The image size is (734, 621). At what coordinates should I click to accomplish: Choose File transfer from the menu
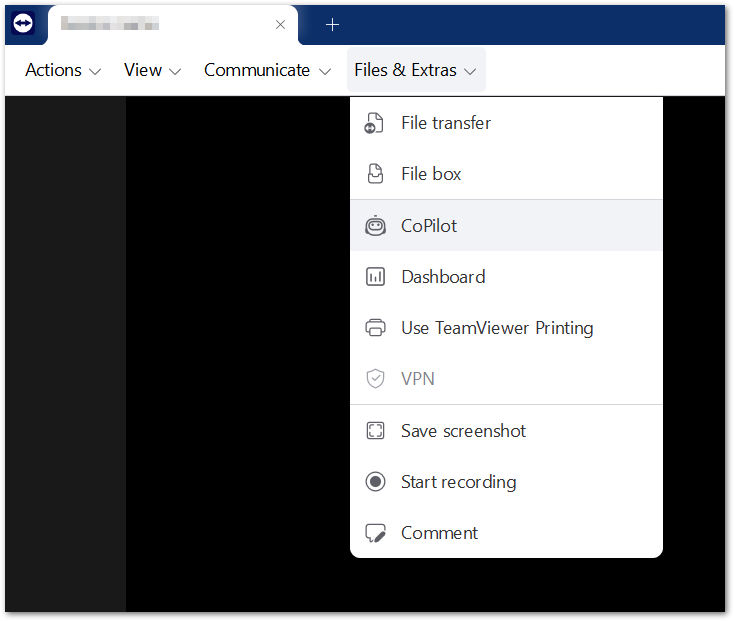(x=506, y=123)
